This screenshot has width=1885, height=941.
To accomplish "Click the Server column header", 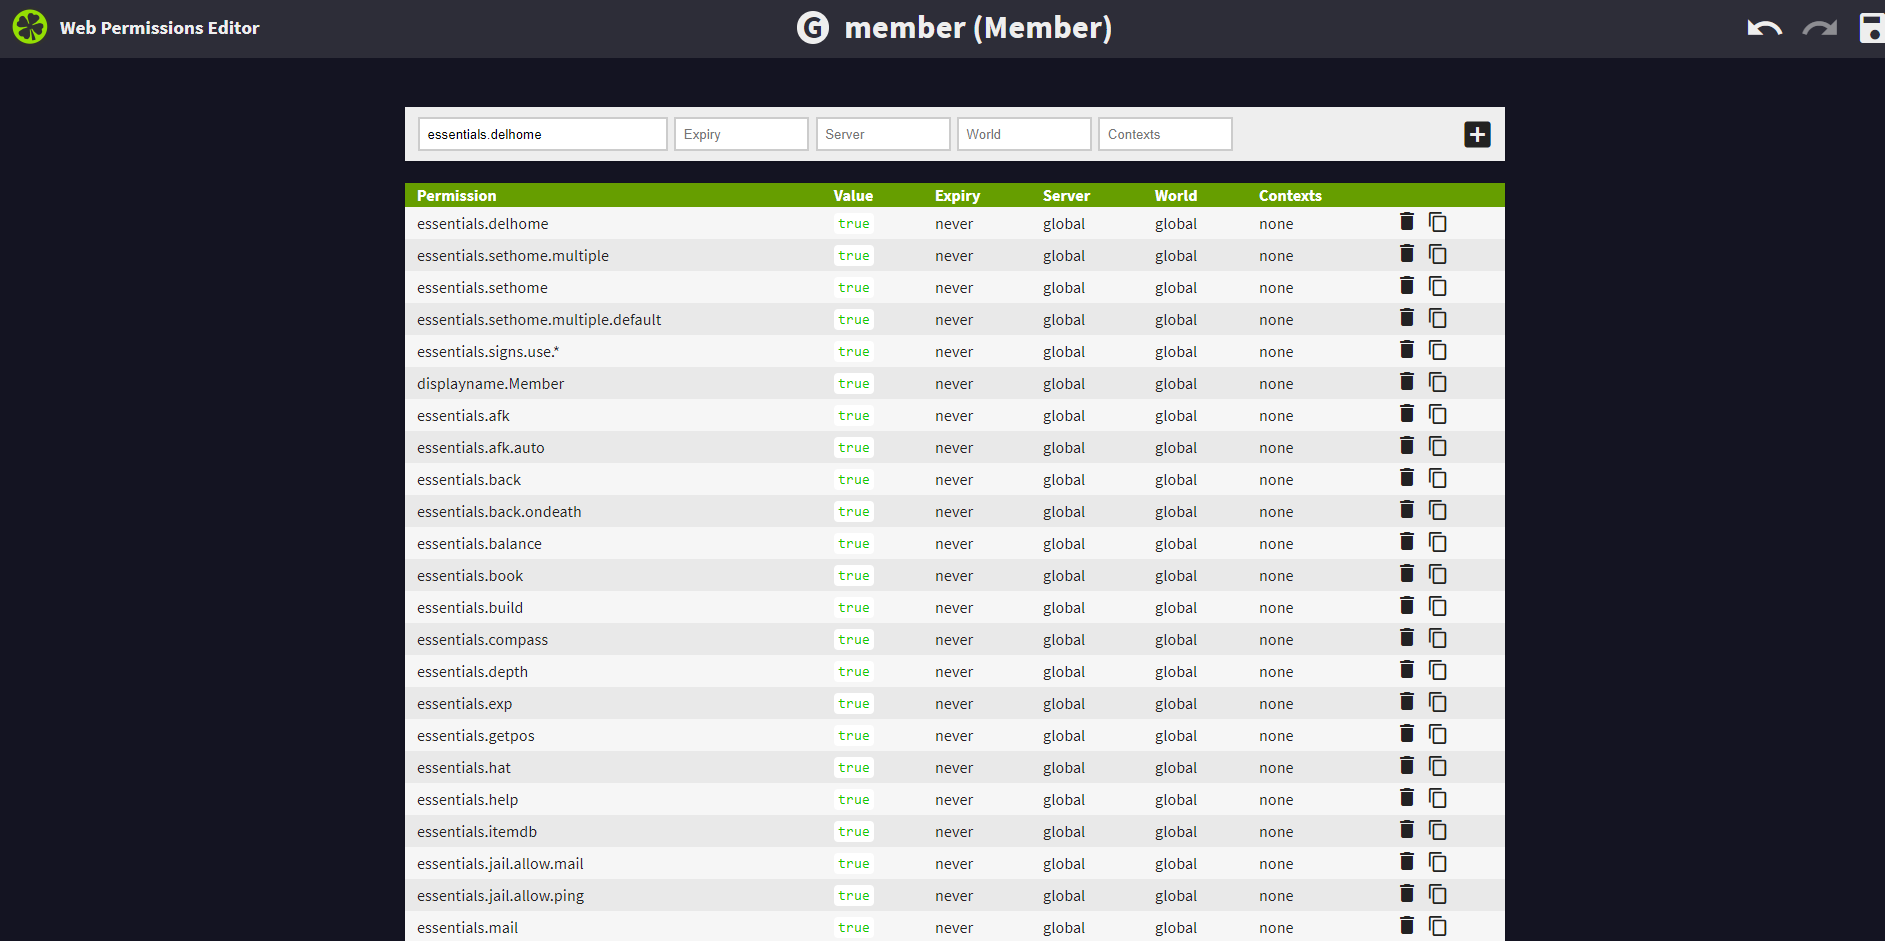I will click(x=1066, y=196).
